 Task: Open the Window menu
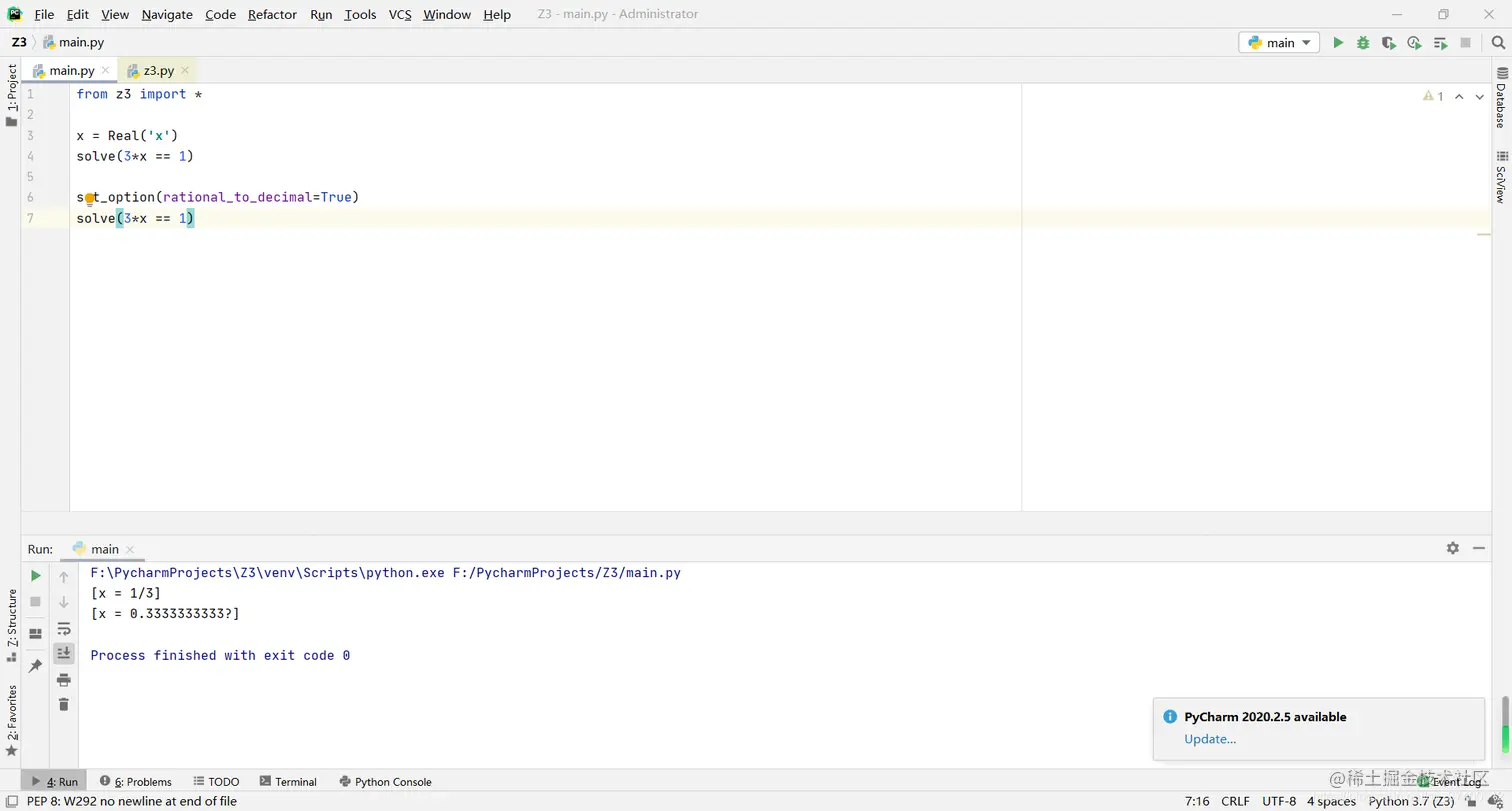point(447,14)
